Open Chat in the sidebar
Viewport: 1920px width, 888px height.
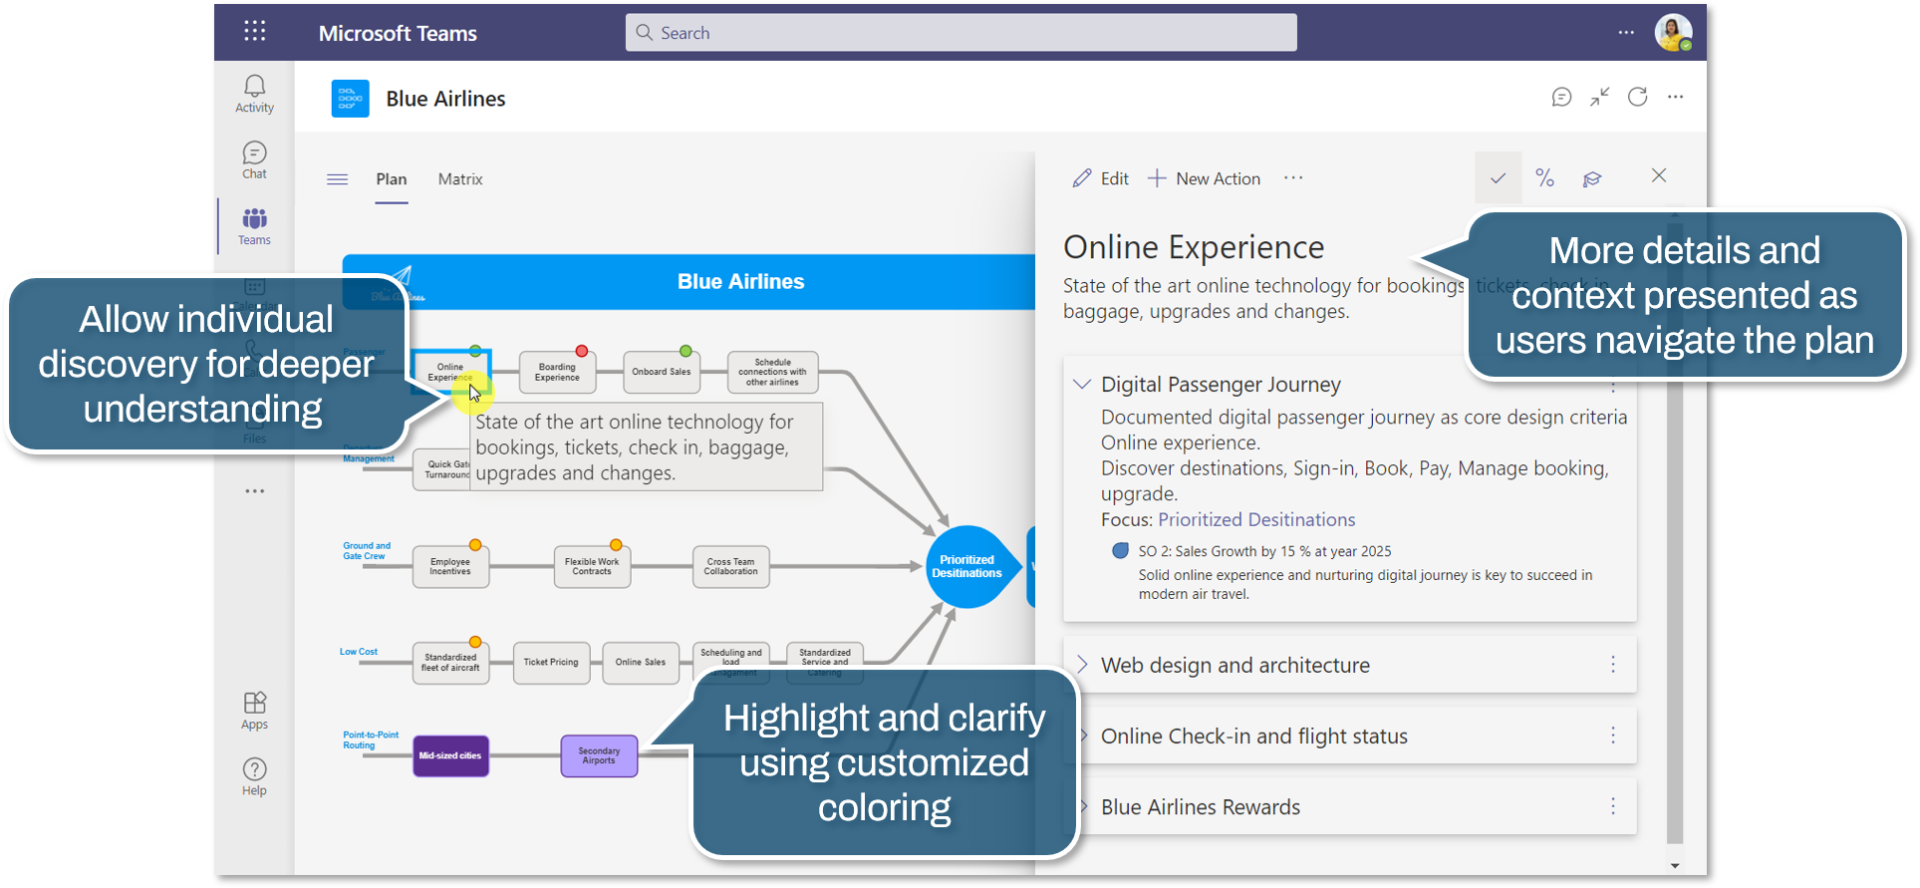pos(254,160)
